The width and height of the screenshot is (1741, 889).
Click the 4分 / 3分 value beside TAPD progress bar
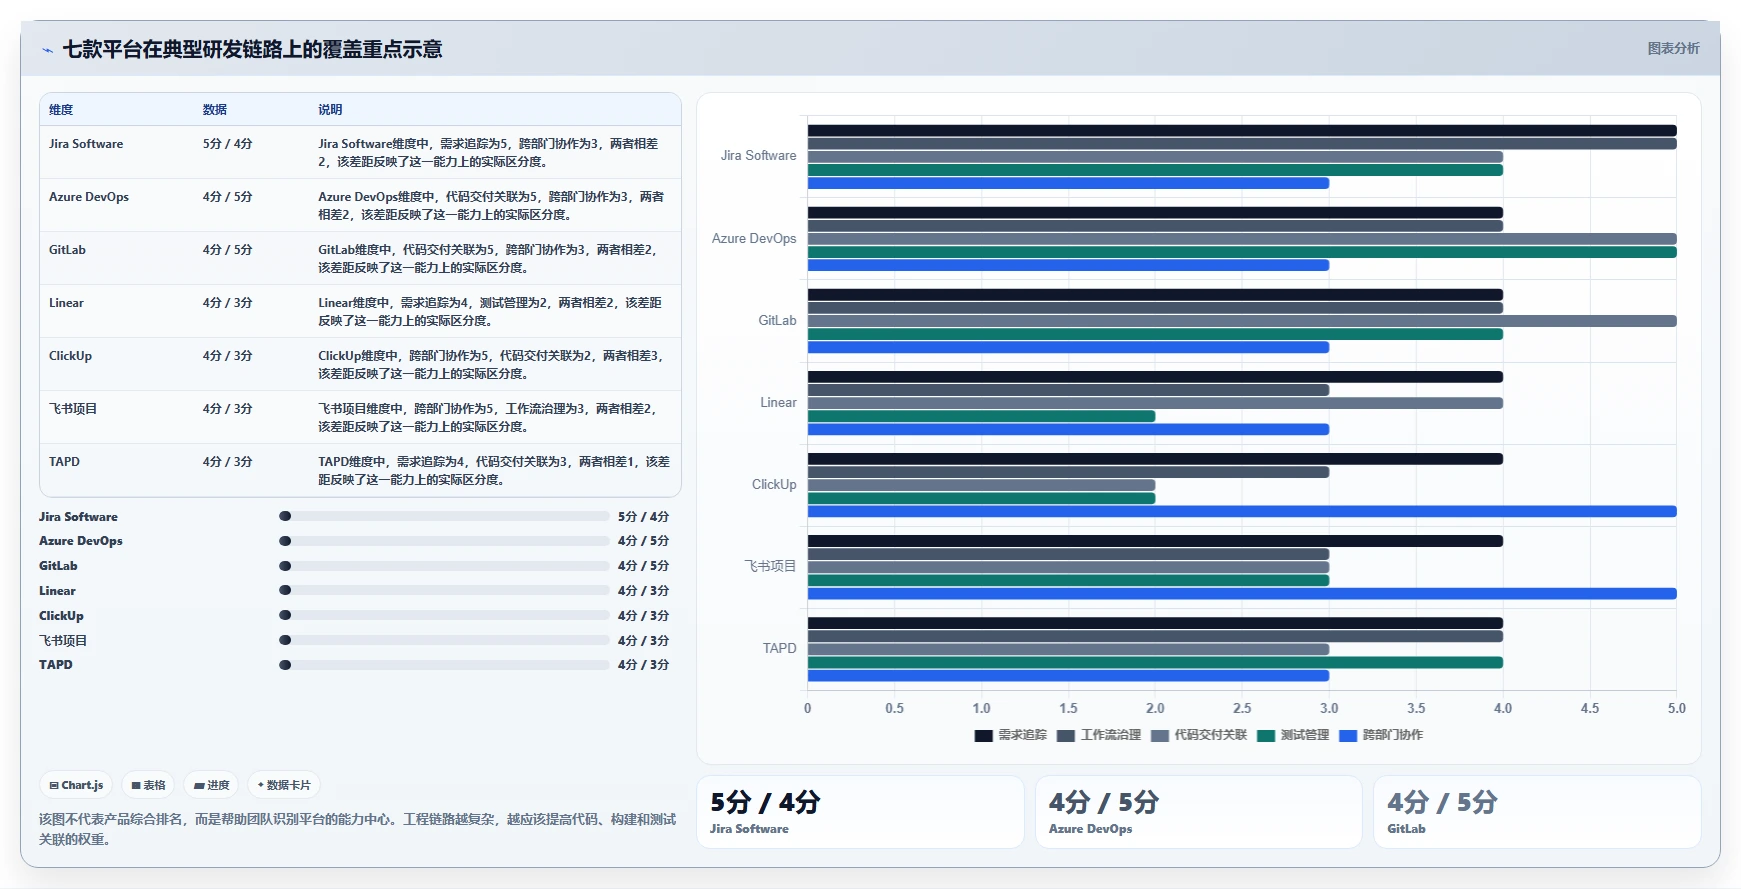coord(643,665)
